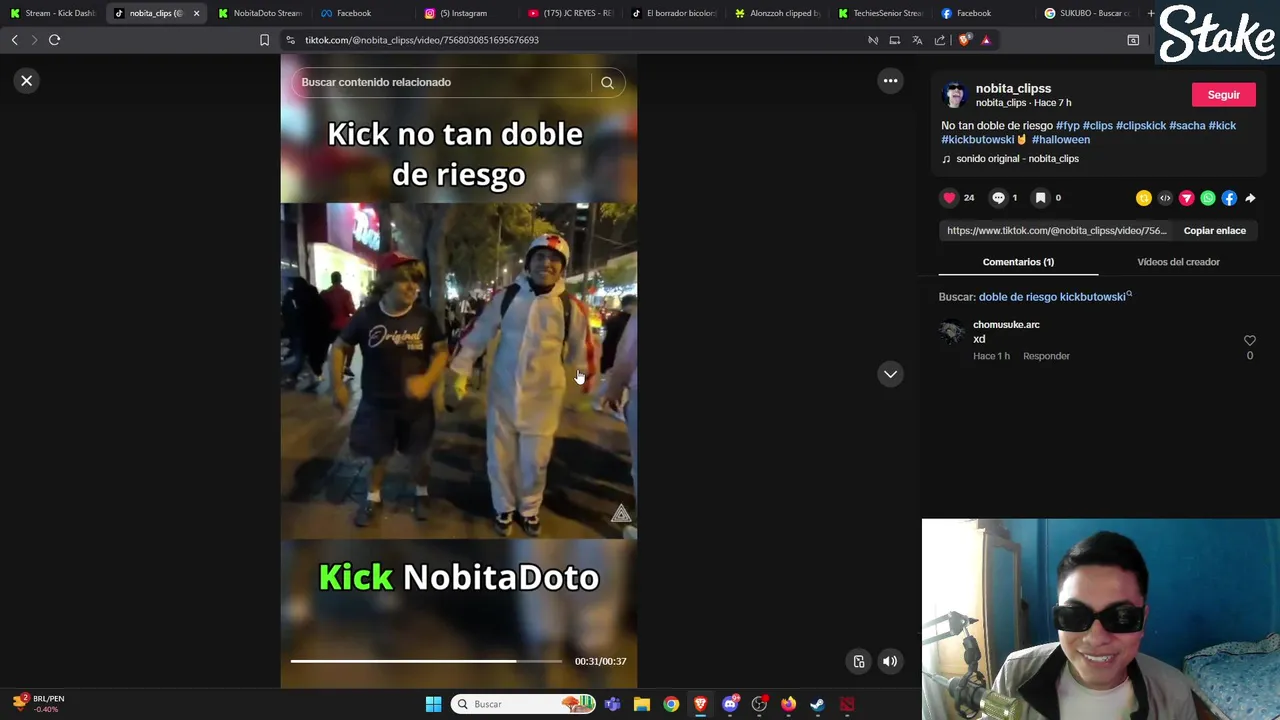Open nobita_clipss profile avatar
This screenshot has width=1280, height=720.
point(955,95)
